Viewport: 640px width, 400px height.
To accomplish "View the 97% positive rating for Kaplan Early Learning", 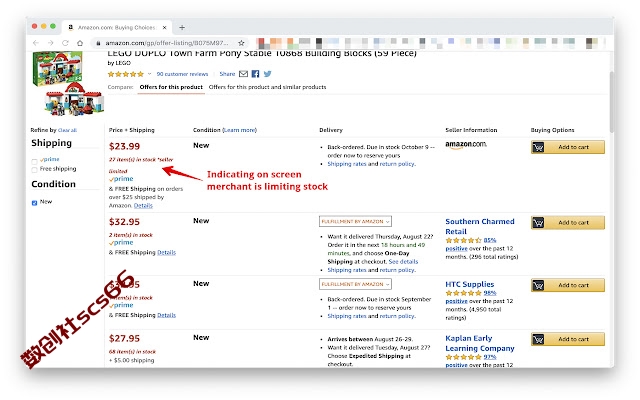I will (x=490, y=357).
